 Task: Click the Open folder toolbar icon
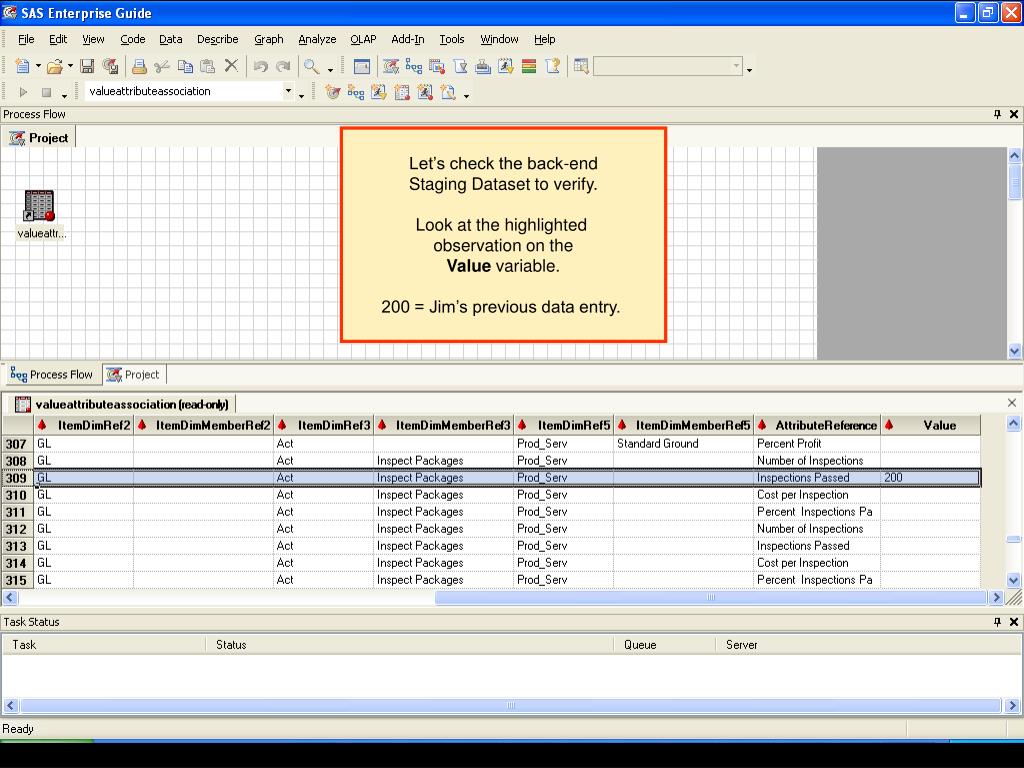(x=55, y=66)
